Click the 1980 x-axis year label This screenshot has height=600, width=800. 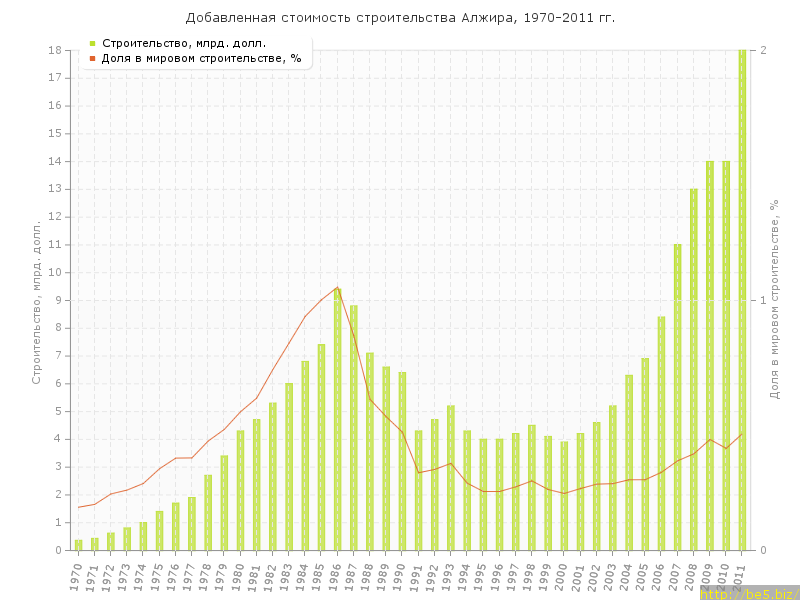[x=238, y=577]
